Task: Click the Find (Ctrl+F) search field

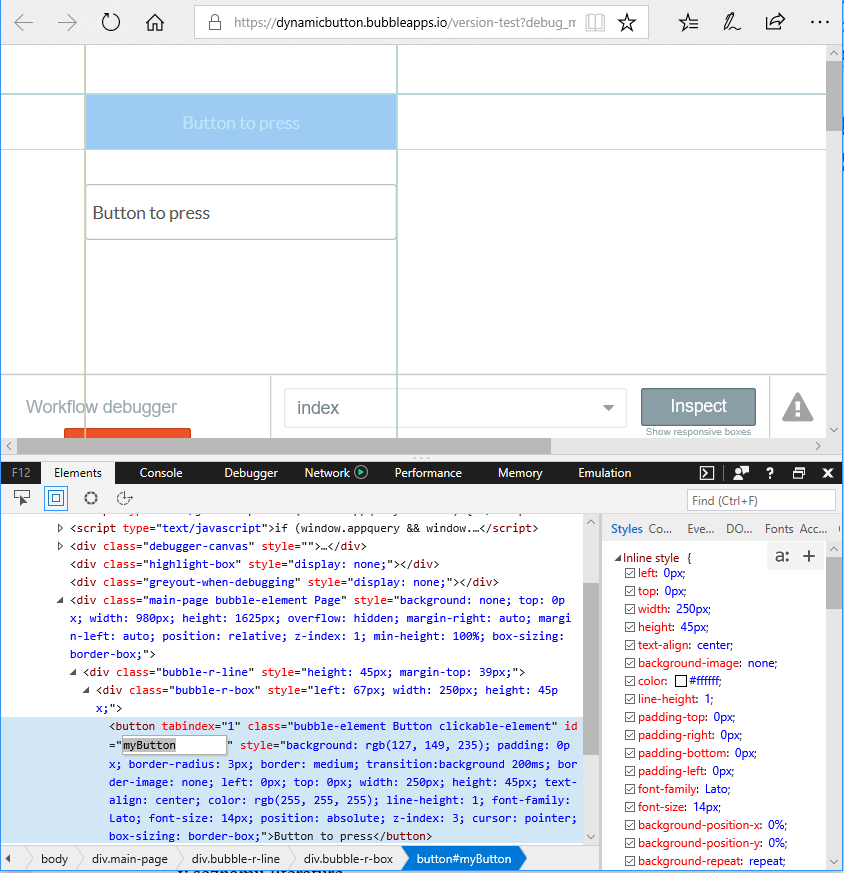Action: pos(761,501)
